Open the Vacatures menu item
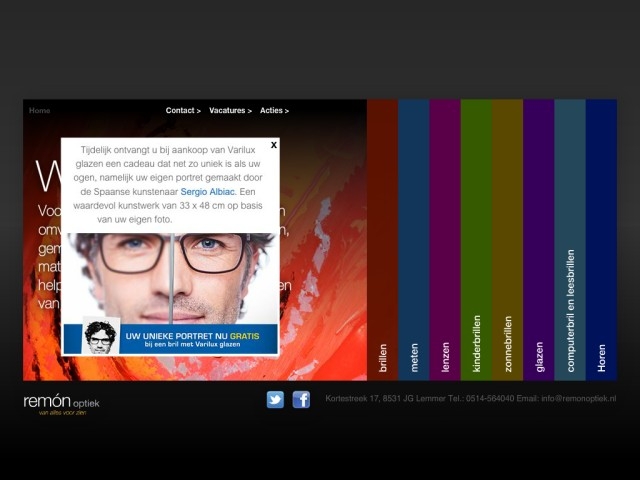This screenshot has width=640, height=480. (230, 111)
